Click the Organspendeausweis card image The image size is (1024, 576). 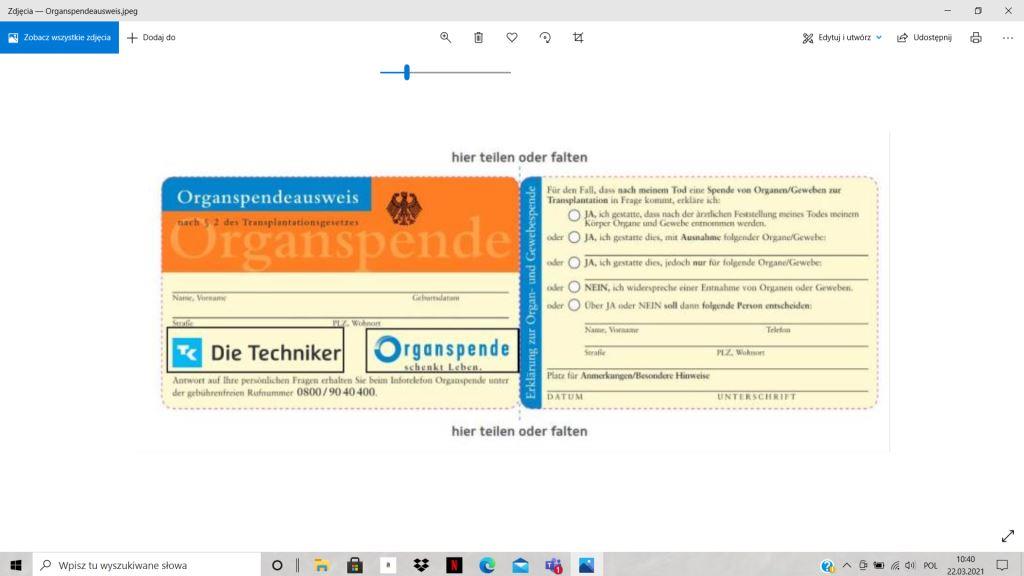pyautogui.click(x=519, y=293)
